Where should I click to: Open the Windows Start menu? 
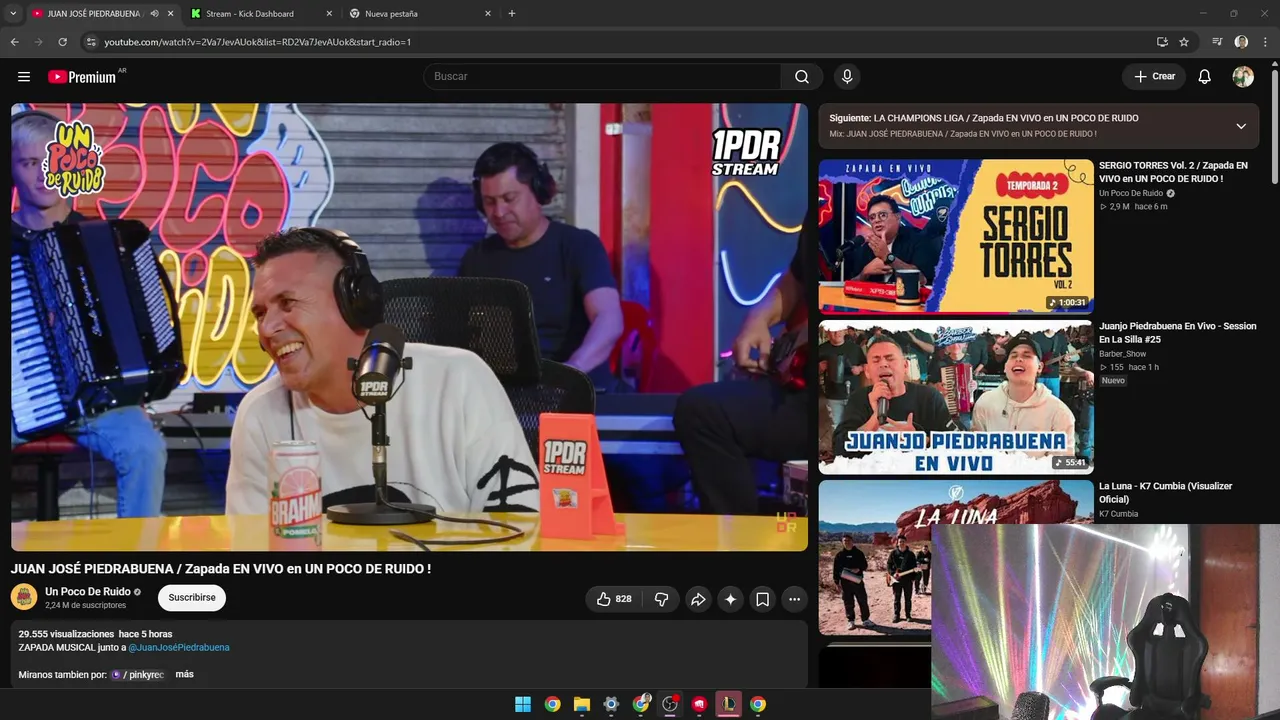523,704
